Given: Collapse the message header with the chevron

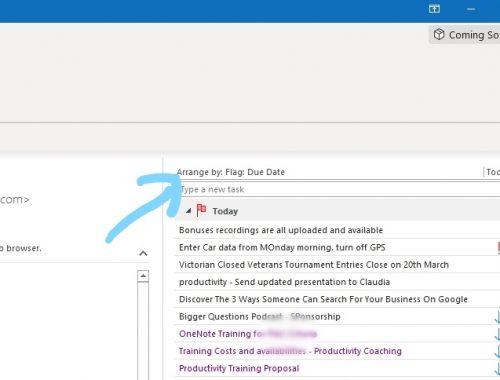Looking at the screenshot, I should [143, 253].
